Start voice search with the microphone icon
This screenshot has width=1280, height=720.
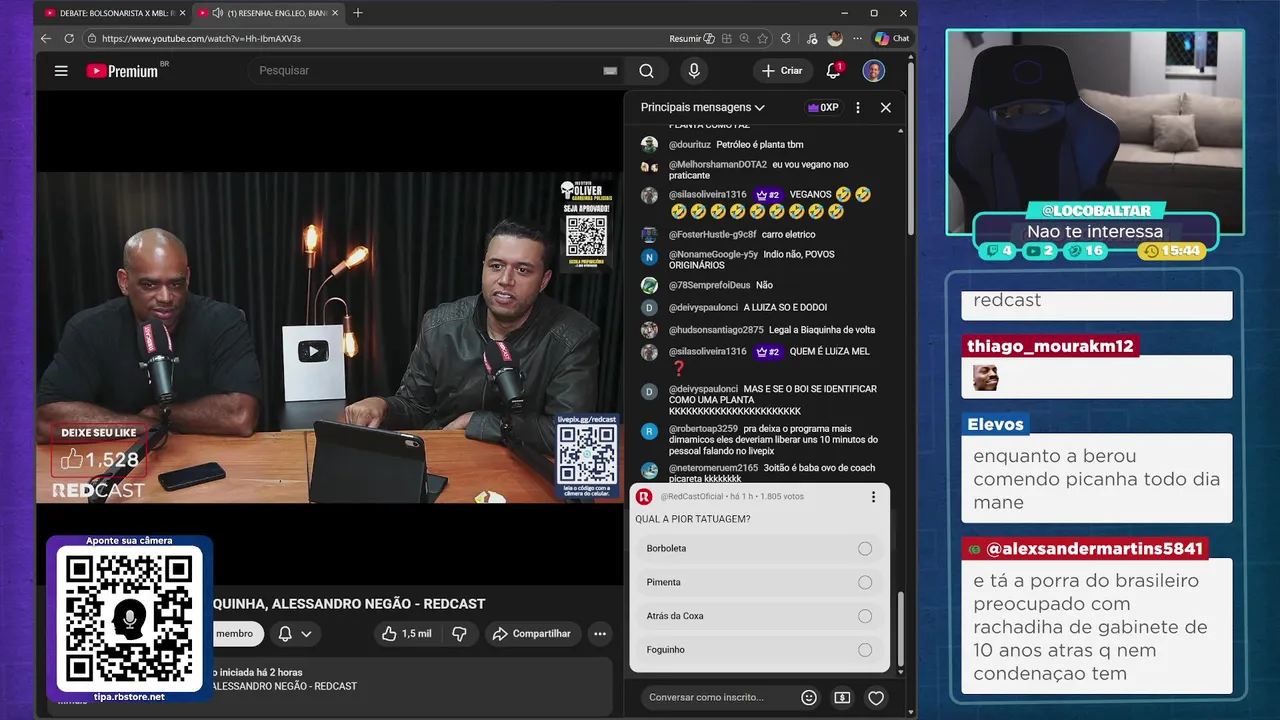(x=694, y=71)
